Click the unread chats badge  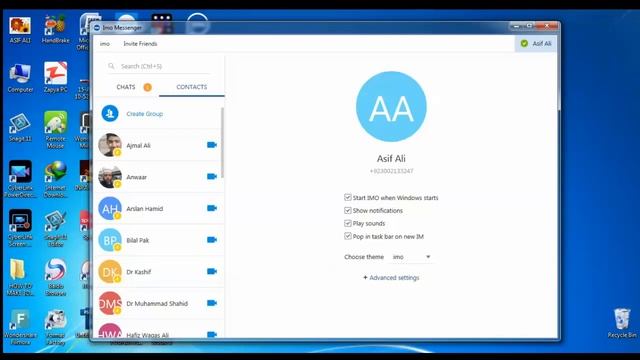coord(147,87)
